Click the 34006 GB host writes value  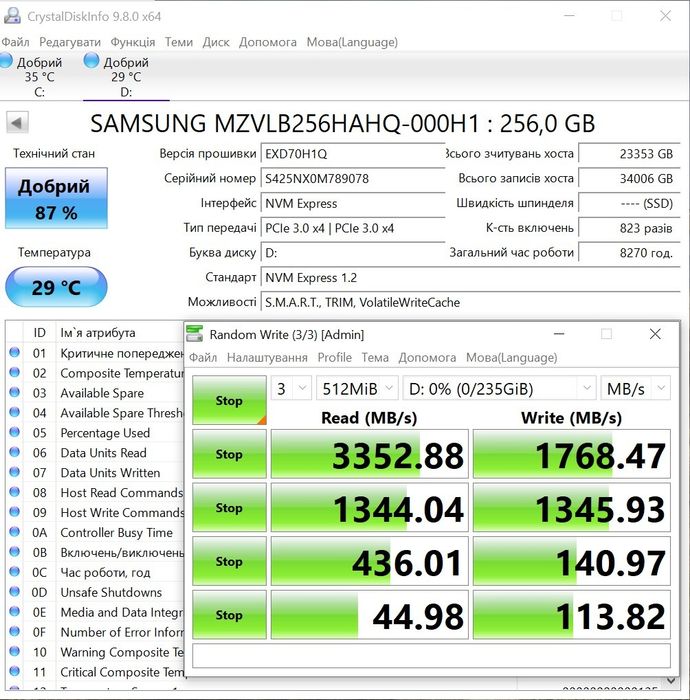(629, 179)
